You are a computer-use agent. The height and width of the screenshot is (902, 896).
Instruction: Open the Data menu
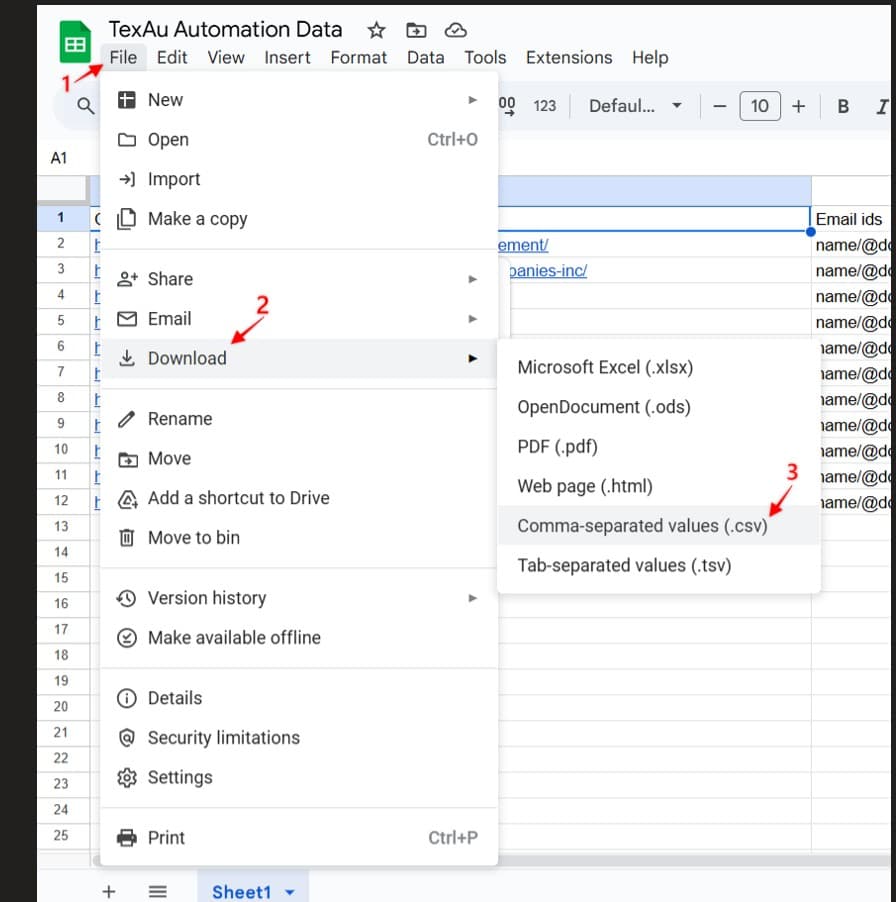pos(426,57)
